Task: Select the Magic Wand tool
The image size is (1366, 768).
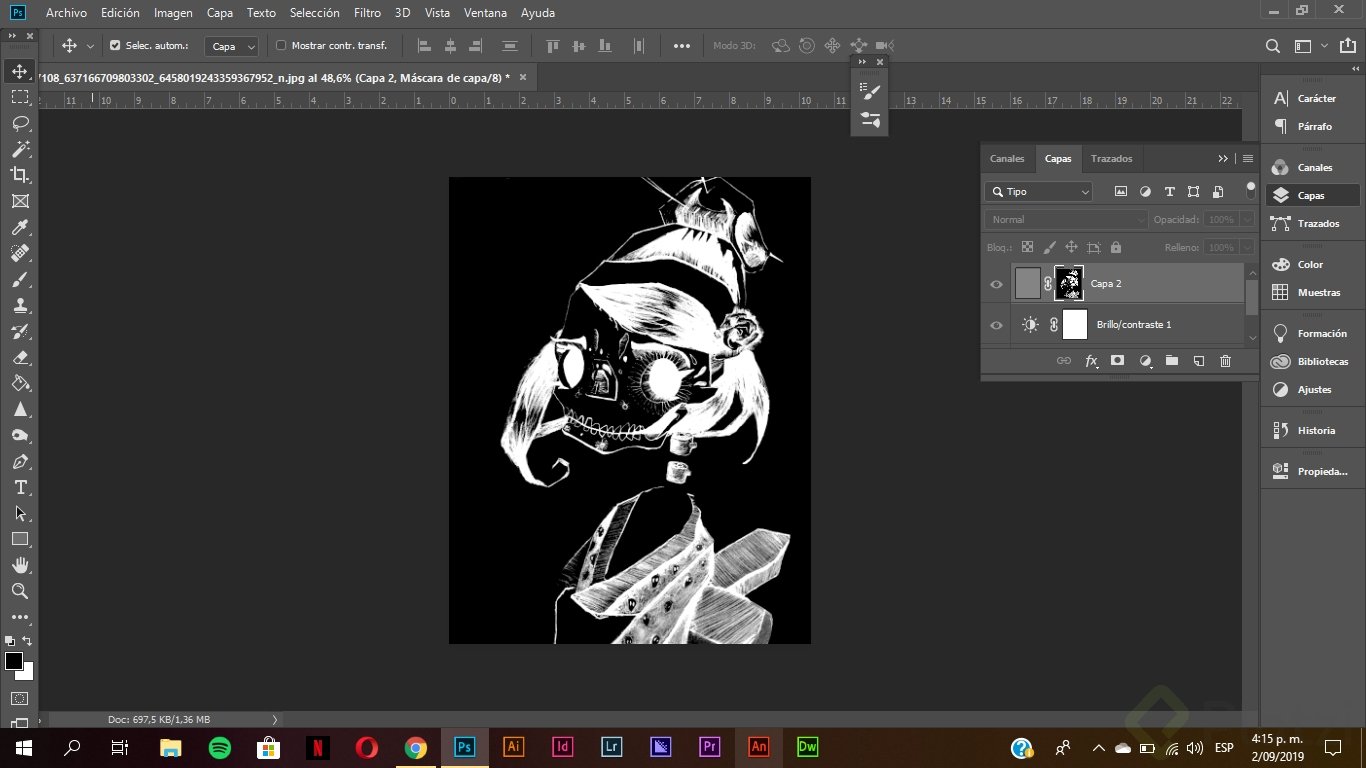Action: coord(19,149)
